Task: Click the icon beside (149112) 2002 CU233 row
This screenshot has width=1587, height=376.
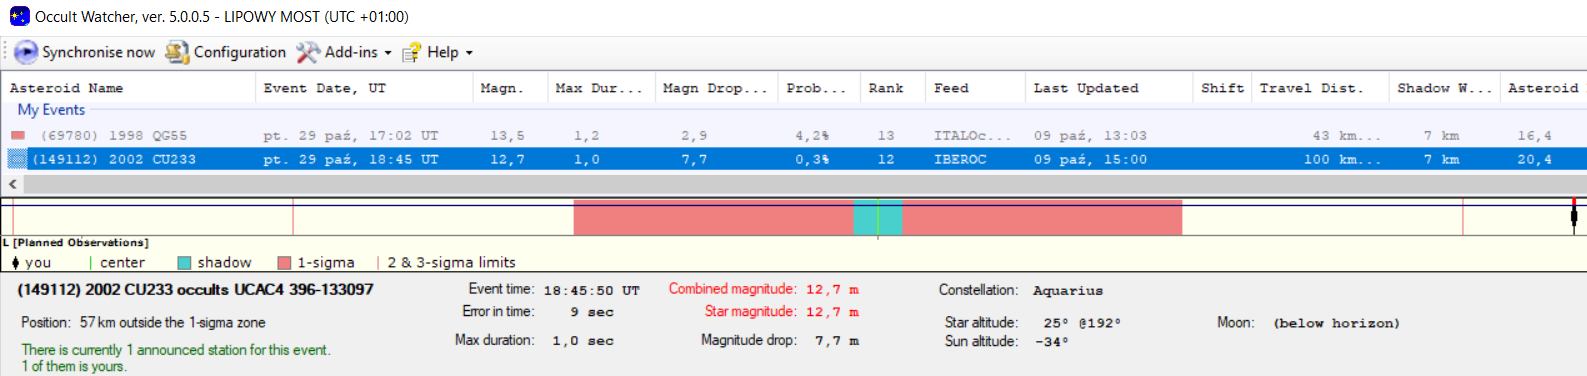Action: (17, 159)
